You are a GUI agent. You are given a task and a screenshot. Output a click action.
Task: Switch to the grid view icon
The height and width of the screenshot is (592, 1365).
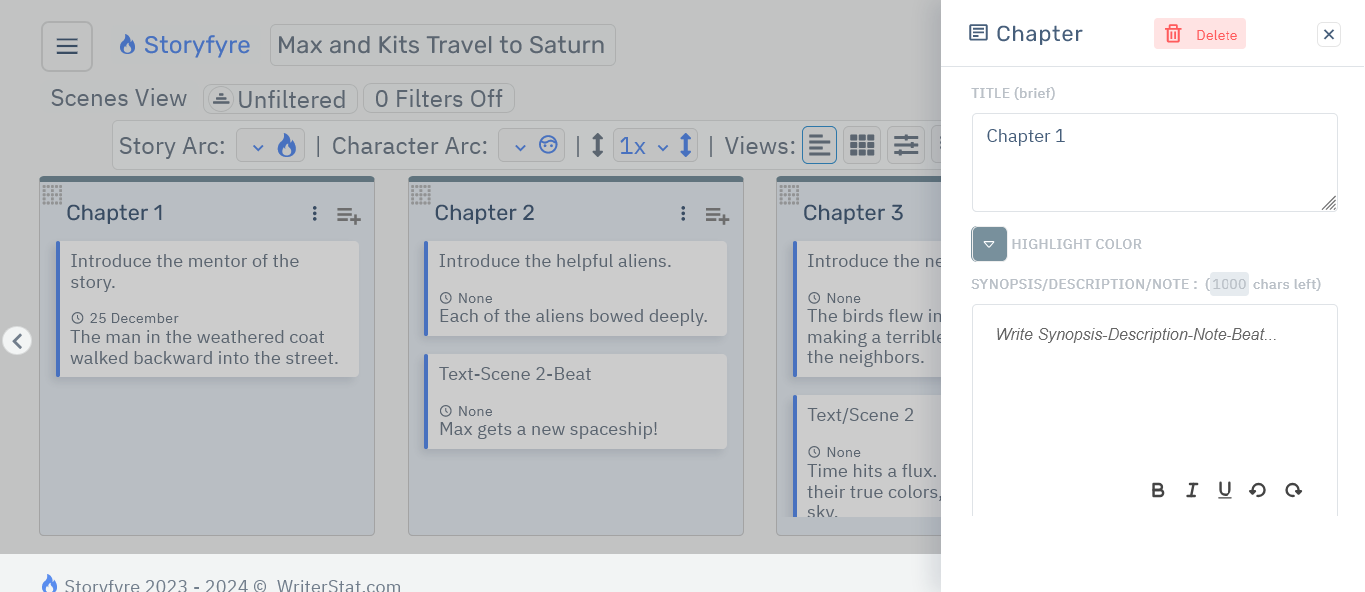point(861,145)
